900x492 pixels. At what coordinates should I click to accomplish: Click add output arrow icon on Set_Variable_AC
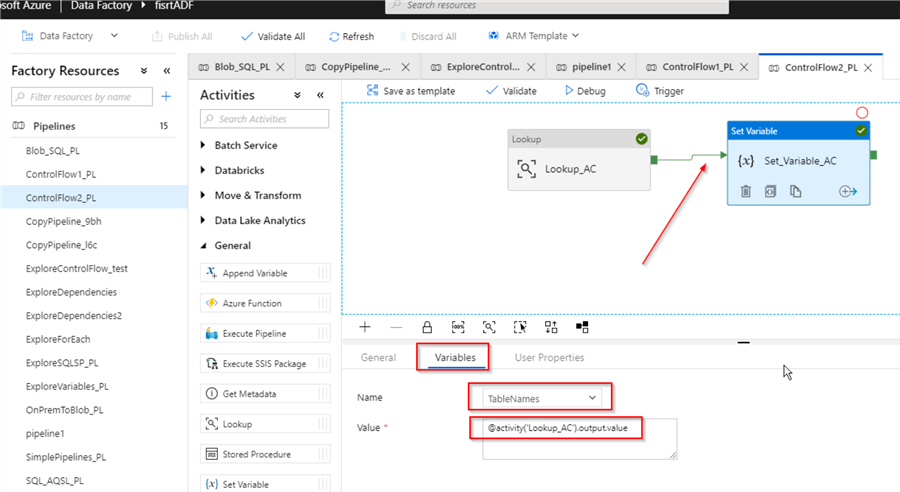pyautogui.click(x=848, y=191)
